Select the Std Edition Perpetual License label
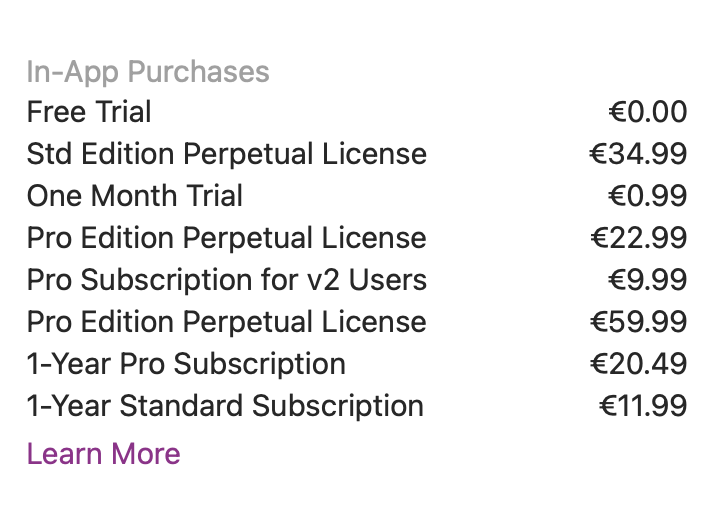This screenshot has height=512, width=718. tap(227, 154)
